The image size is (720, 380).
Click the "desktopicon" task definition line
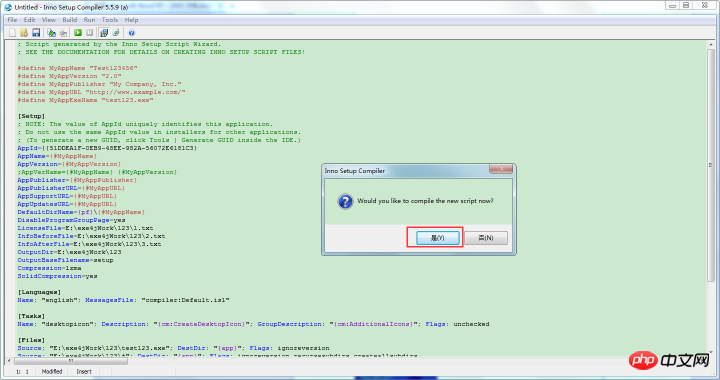[253, 324]
